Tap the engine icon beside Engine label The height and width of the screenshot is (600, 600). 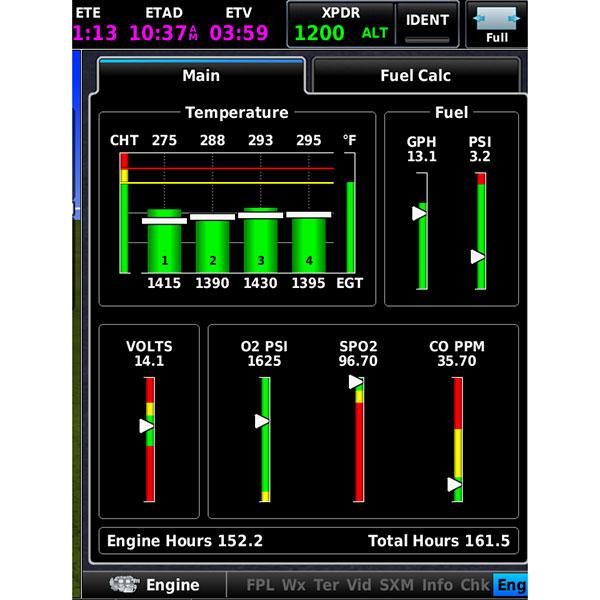coord(124,584)
